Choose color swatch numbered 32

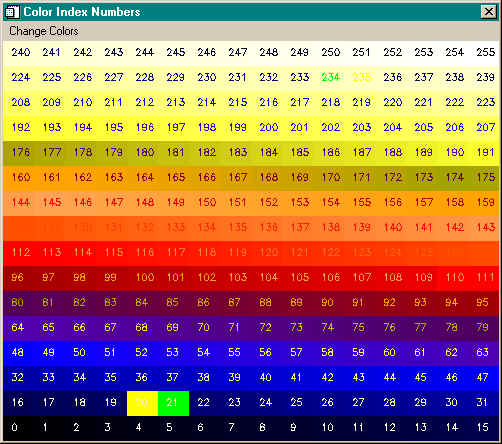coord(19,378)
